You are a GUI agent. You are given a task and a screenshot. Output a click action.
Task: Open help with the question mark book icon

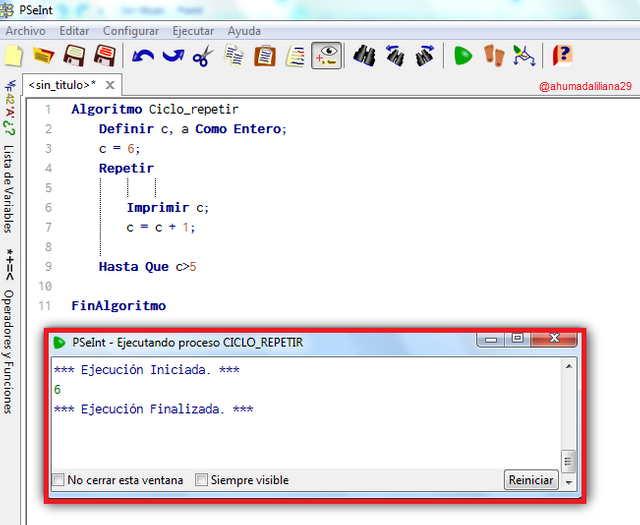point(563,56)
